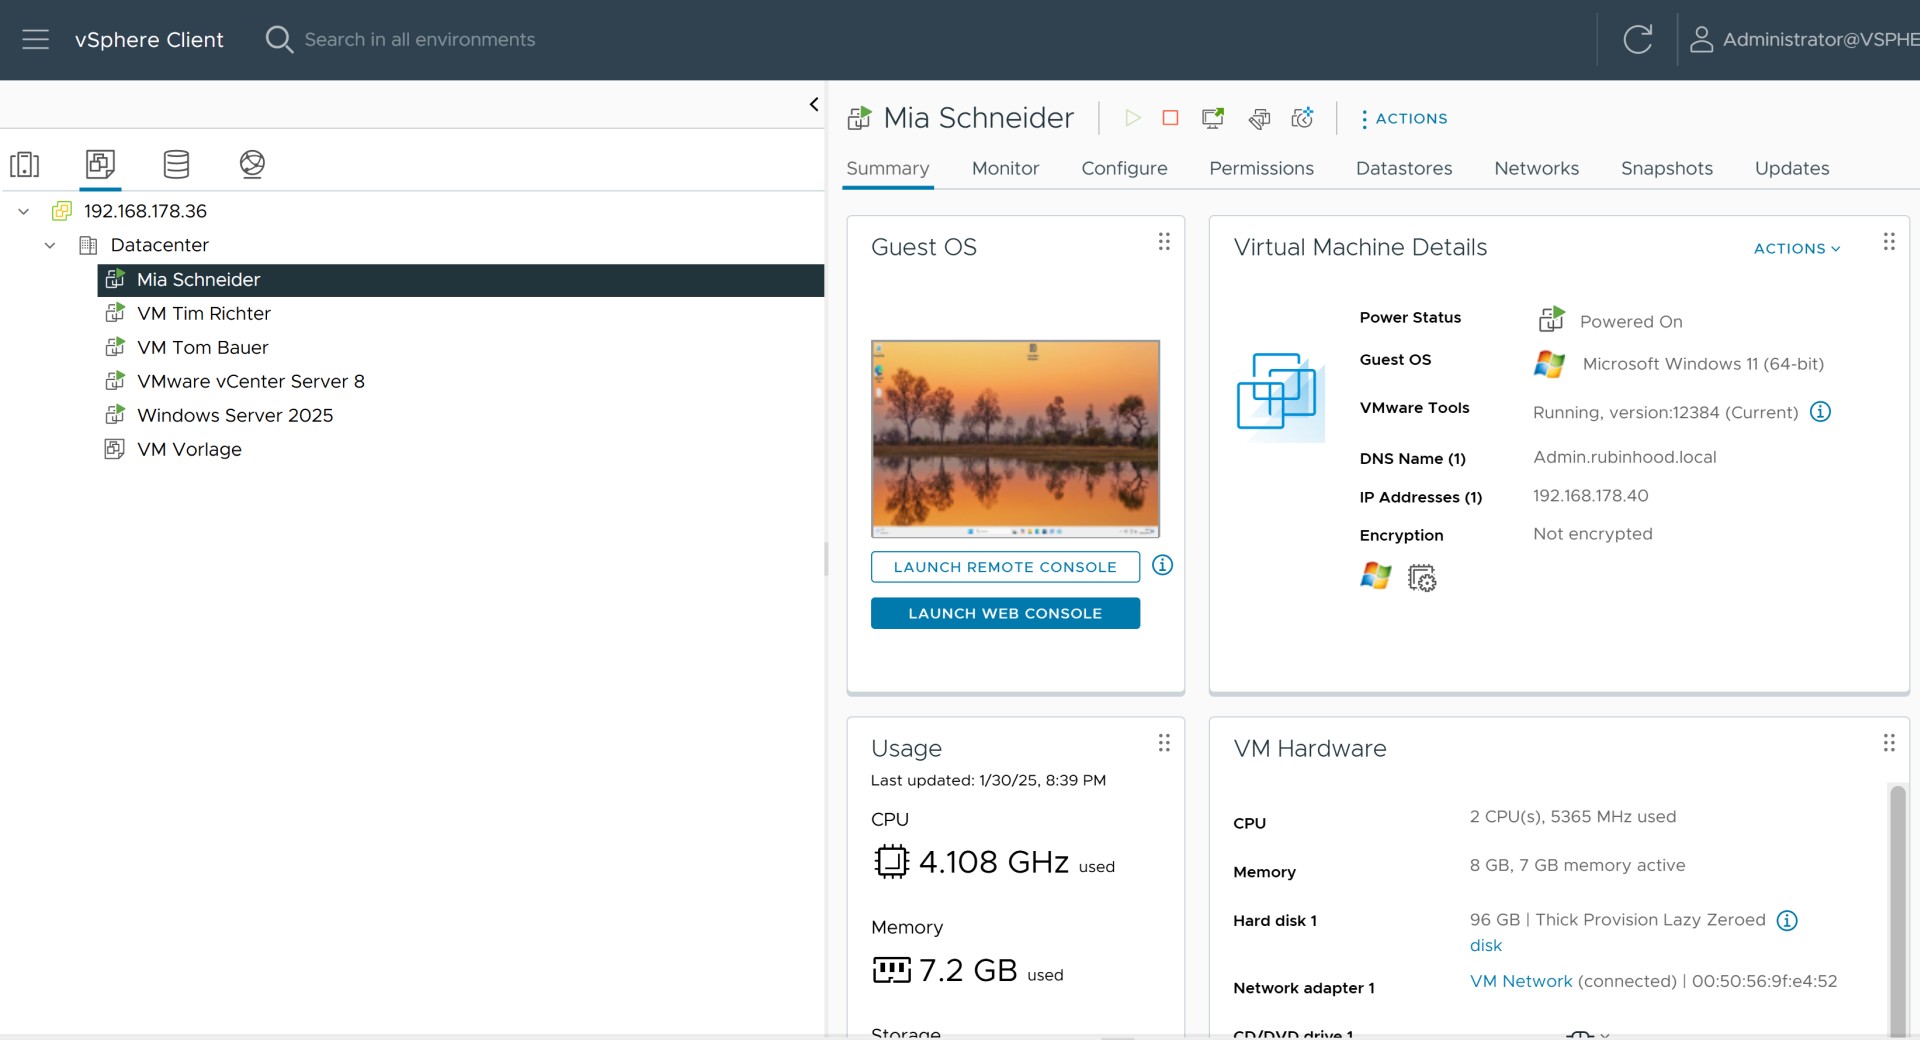The width and height of the screenshot is (1920, 1040).
Task: Open the Permissions tab
Action: (1261, 168)
